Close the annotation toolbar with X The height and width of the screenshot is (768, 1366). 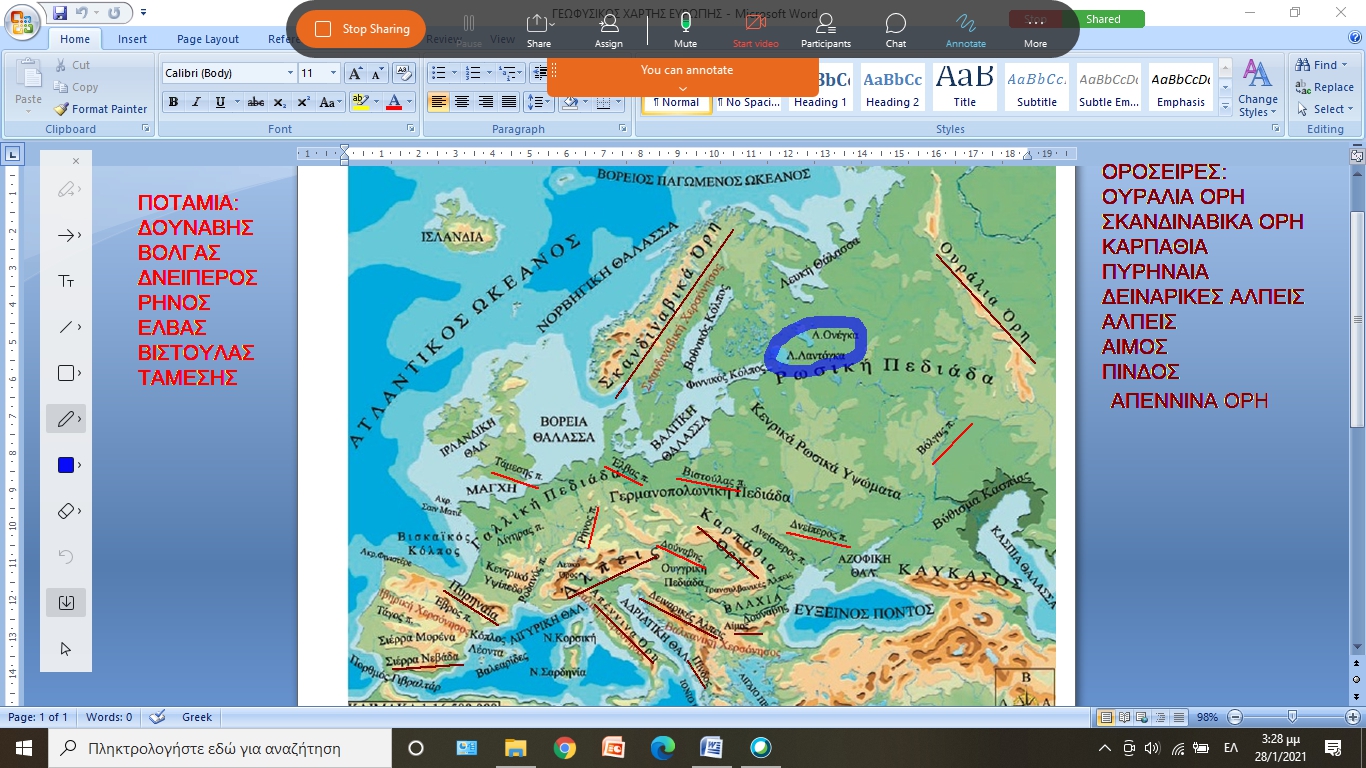(x=76, y=161)
